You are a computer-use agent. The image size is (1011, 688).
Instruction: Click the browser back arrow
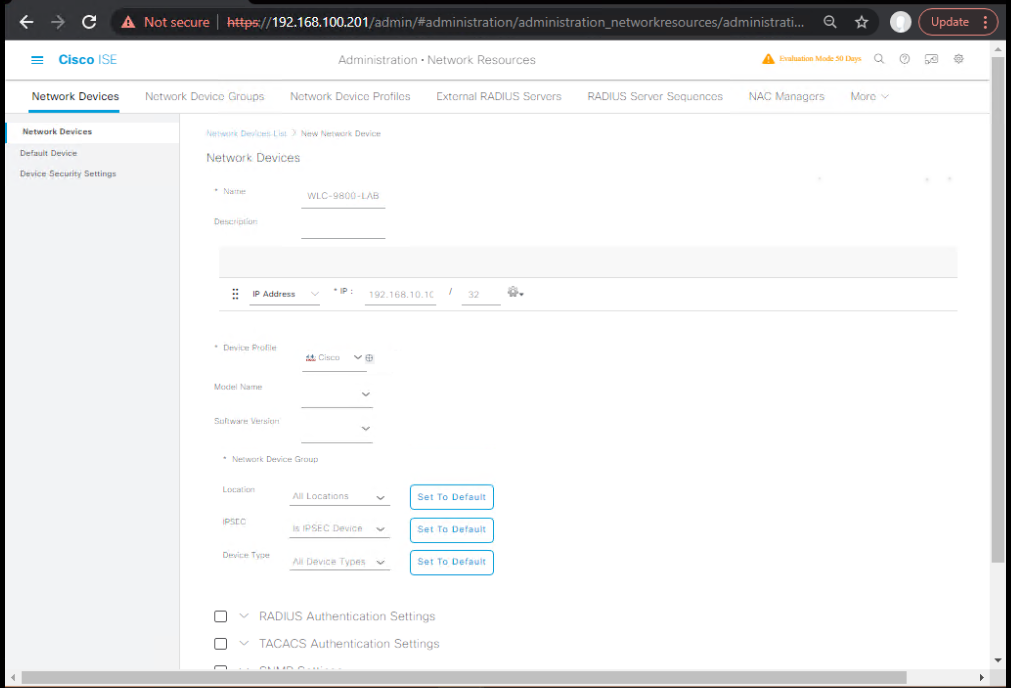[26, 22]
